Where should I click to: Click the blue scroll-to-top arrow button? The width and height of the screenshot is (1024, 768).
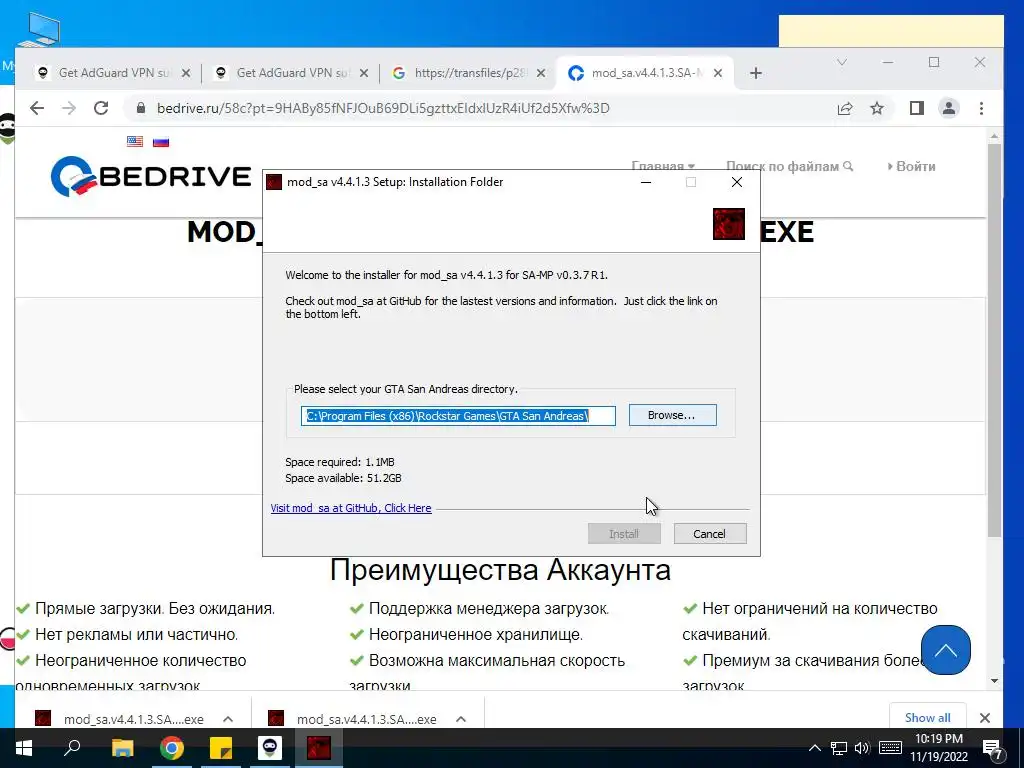pos(945,650)
